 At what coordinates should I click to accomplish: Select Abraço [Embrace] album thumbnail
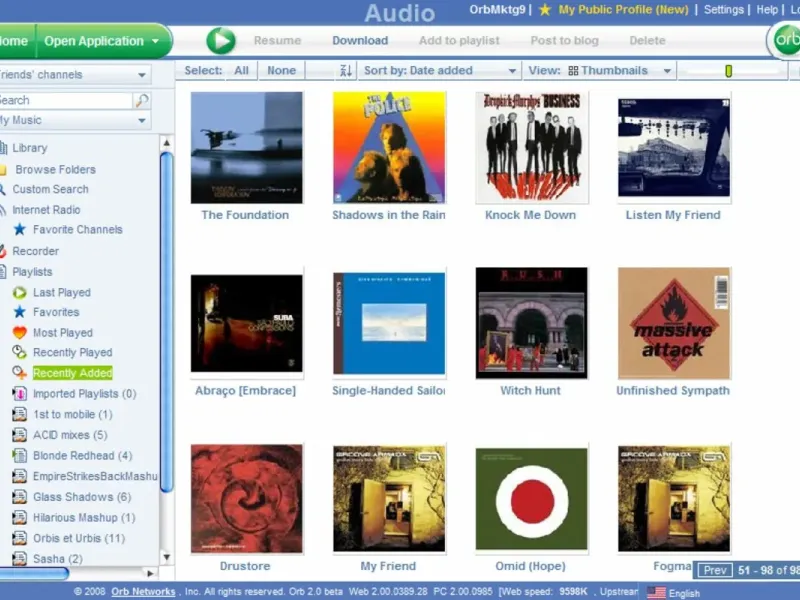(246, 323)
